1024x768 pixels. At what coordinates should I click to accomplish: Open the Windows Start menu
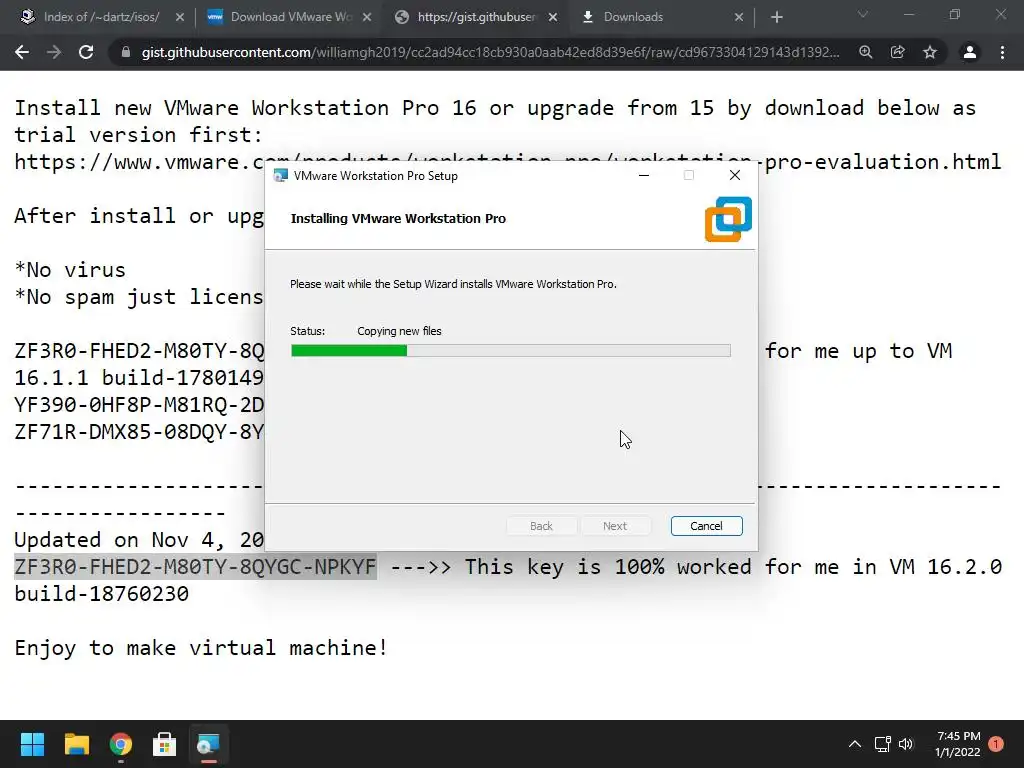tap(32, 744)
